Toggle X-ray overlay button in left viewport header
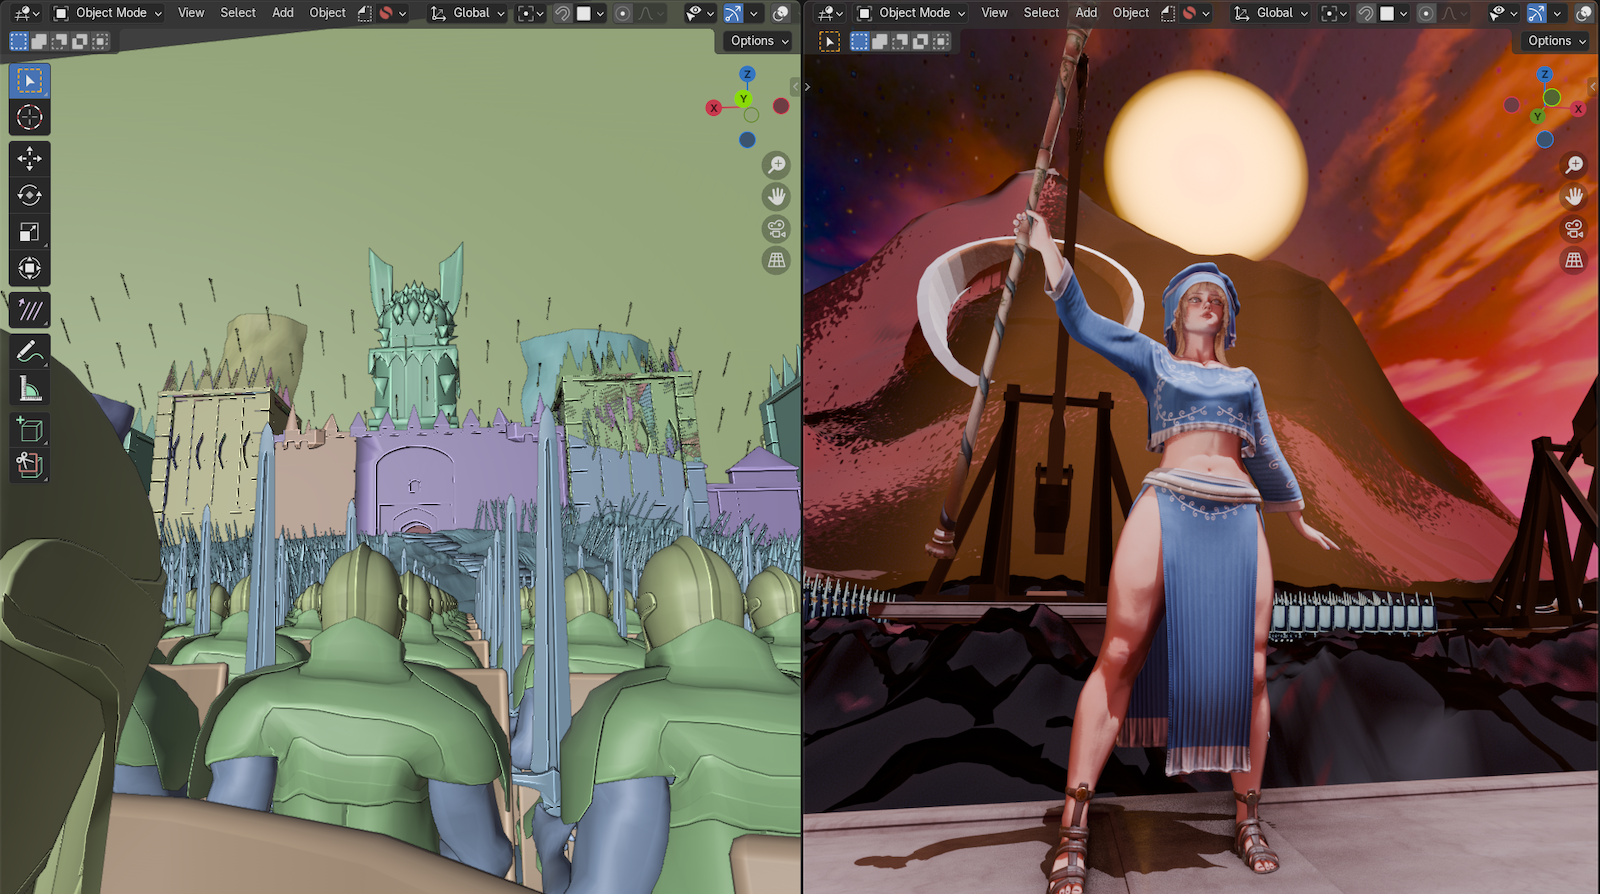 (781, 13)
